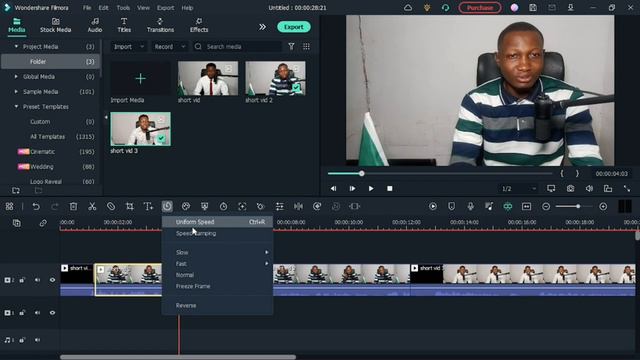Click the Audio waveform icon in toolbar
Viewport: 640px width, 360px height.
click(298, 207)
